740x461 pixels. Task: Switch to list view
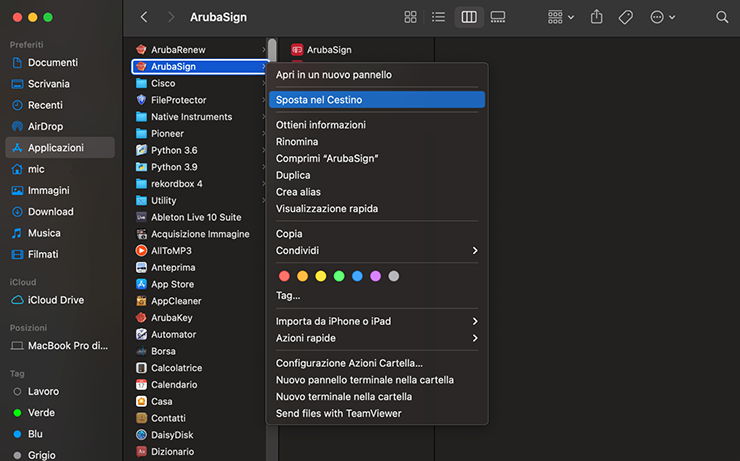coord(438,17)
